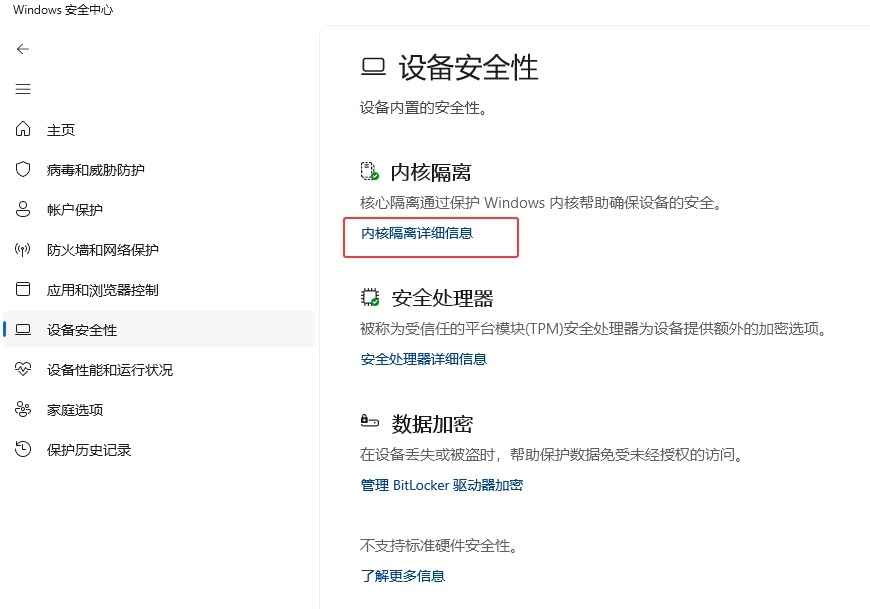Click the back arrow at top left
The height and width of the screenshot is (609, 870).
coord(23,48)
